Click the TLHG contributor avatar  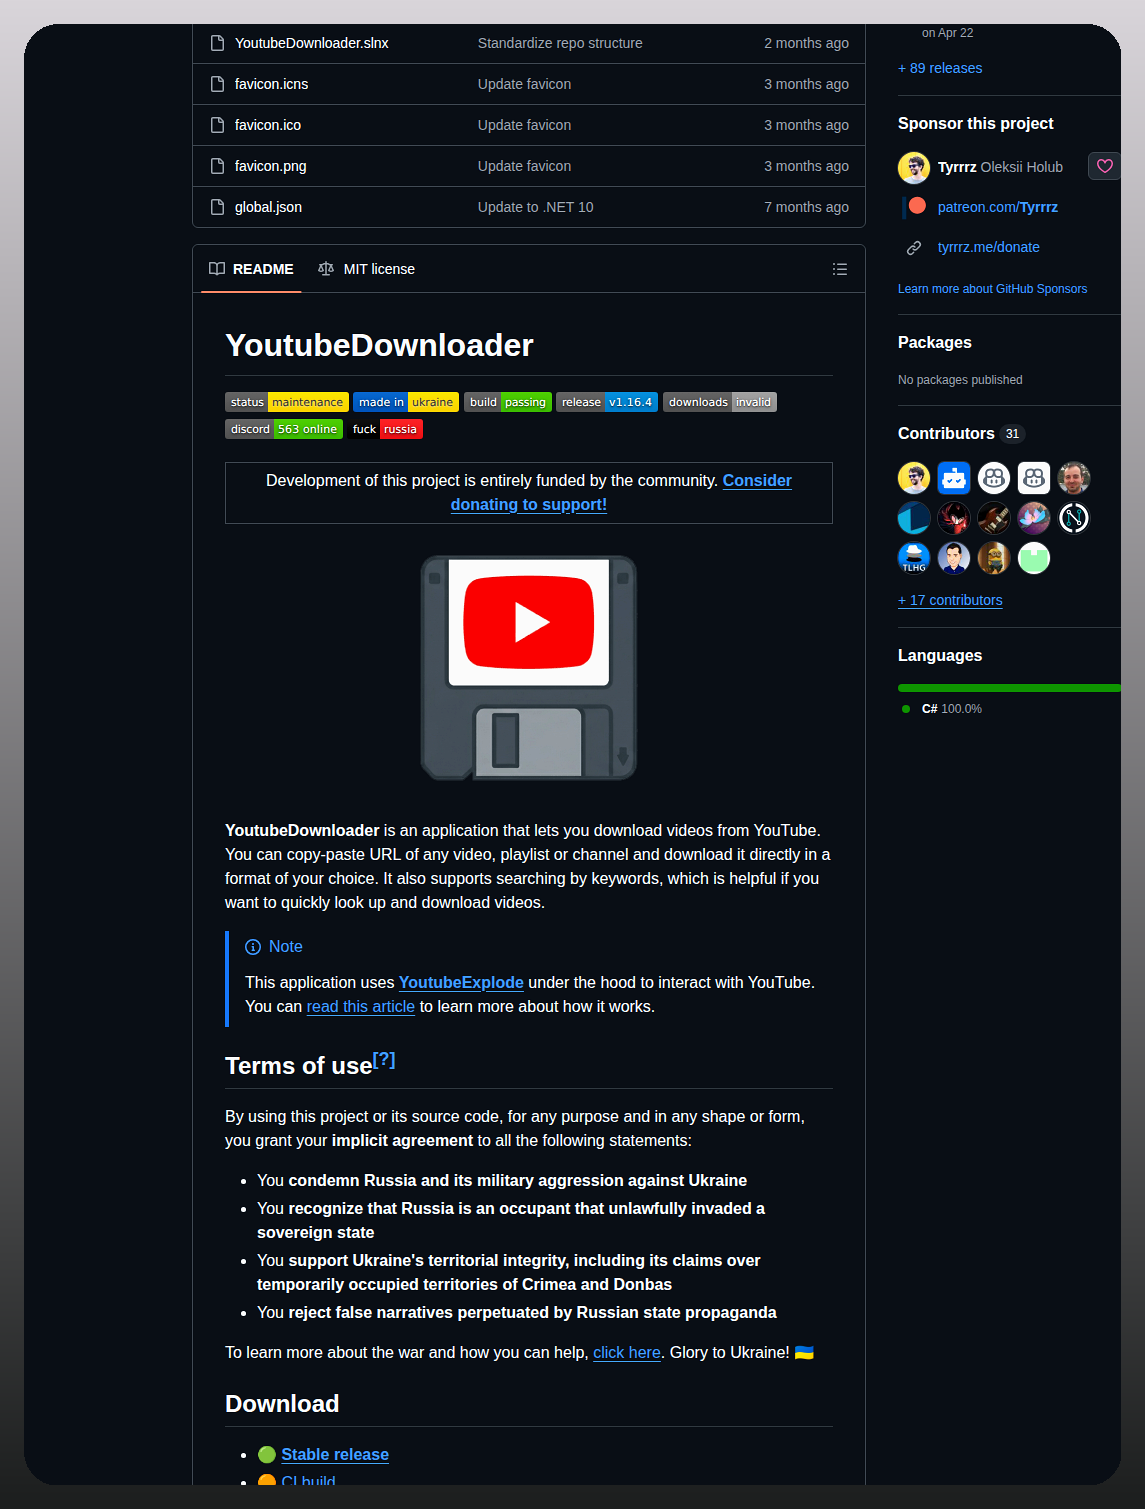coord(914,558)
